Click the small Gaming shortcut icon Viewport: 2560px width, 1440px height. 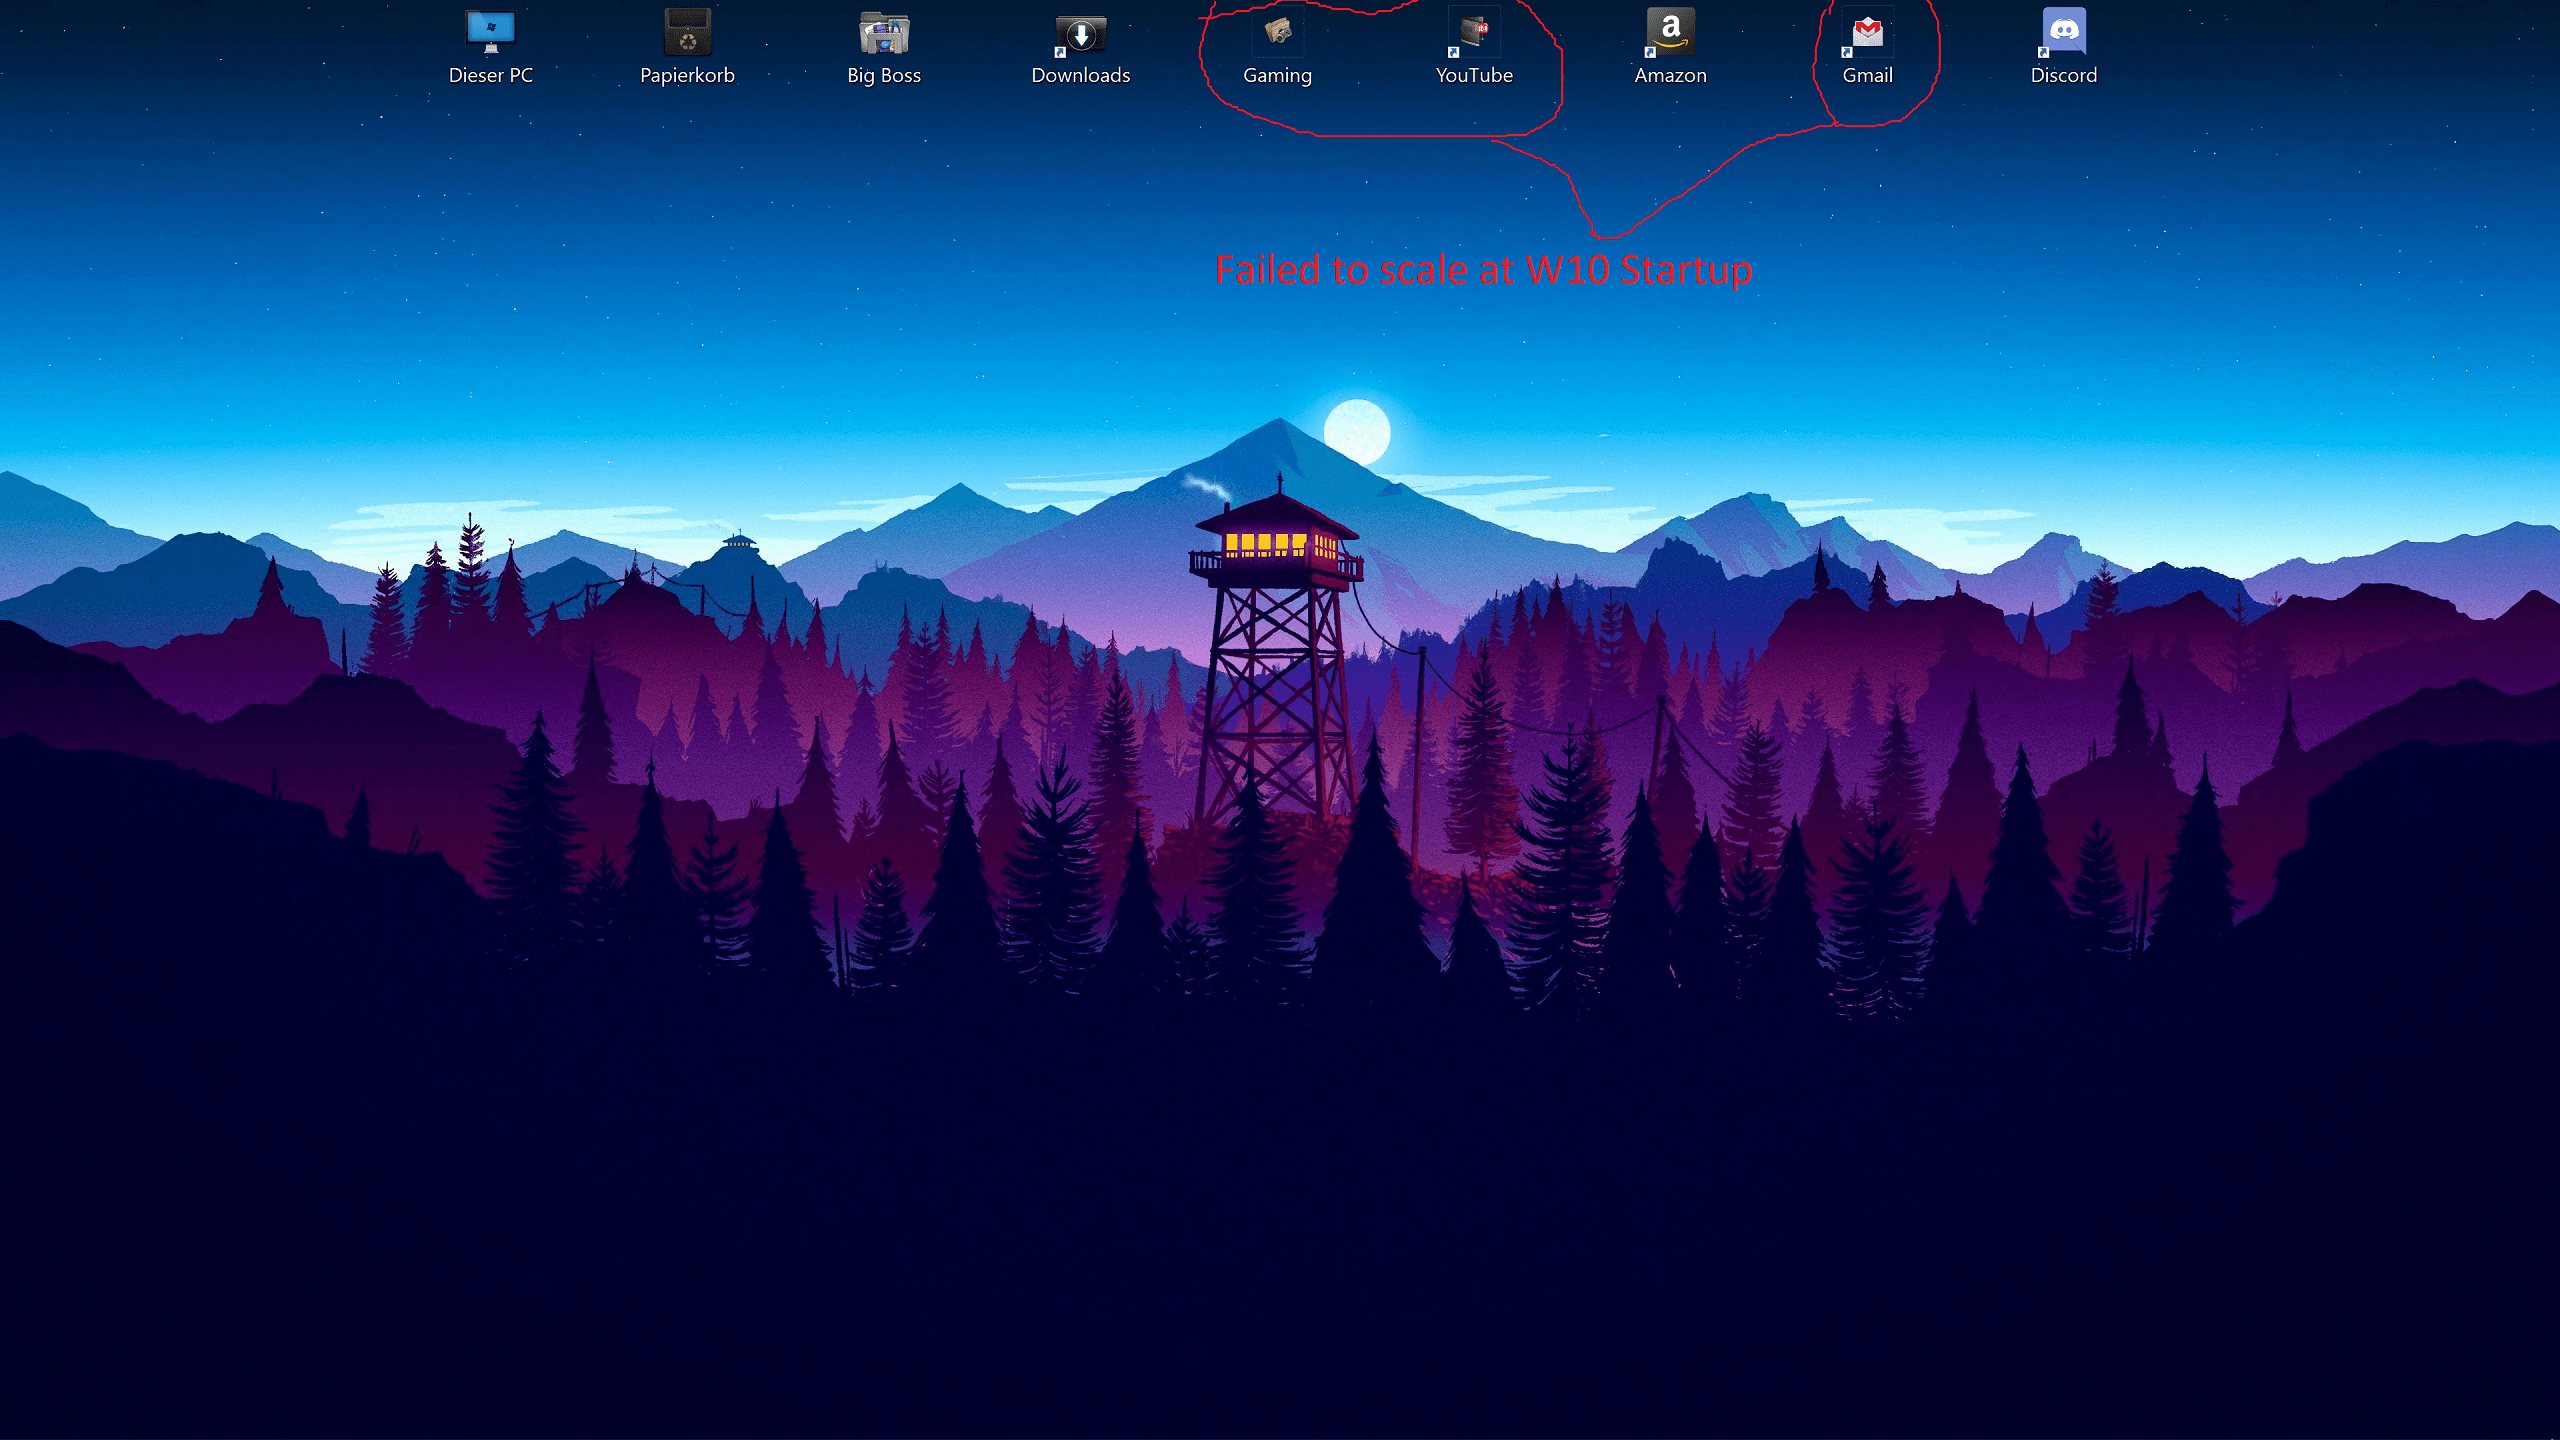[1277, 31]
